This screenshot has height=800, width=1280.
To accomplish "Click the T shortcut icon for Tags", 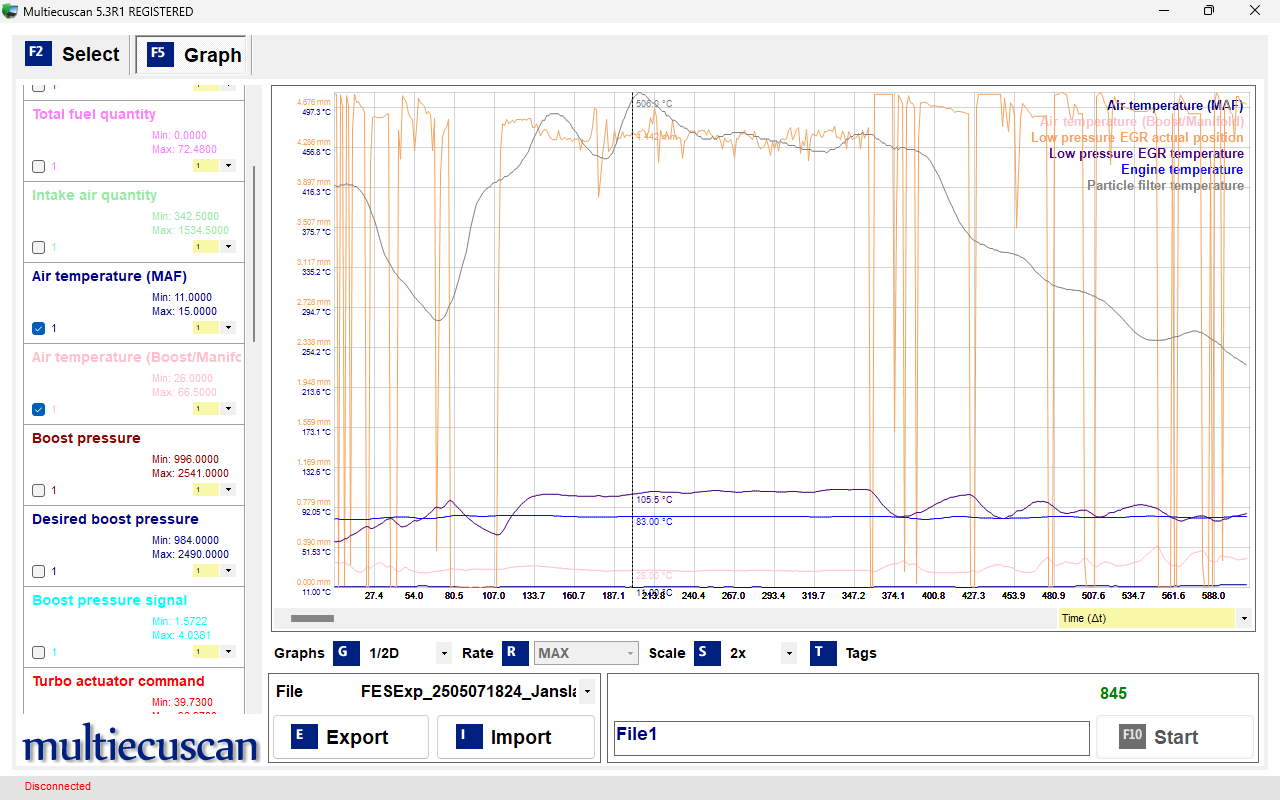I will click(x=823, y=653).
